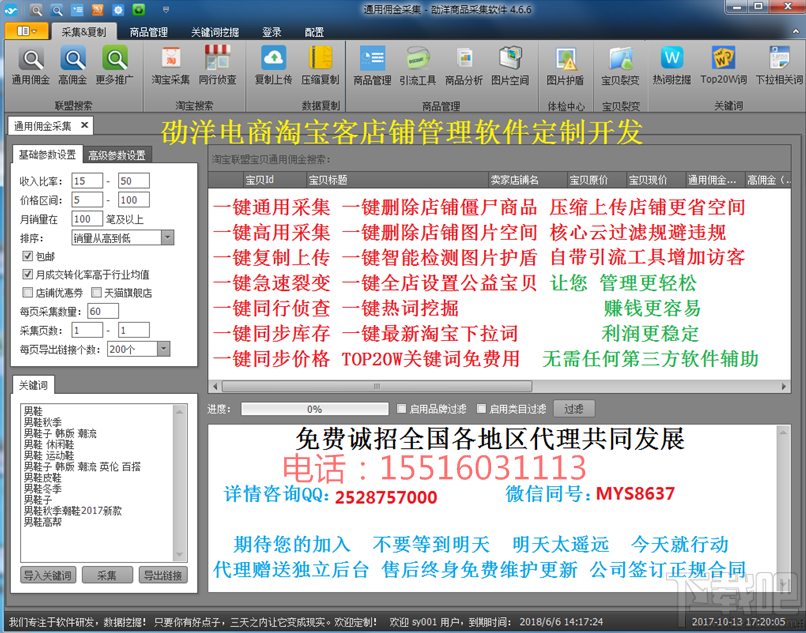Open the 通用佣金 search tool

click(x=31, y=65)
